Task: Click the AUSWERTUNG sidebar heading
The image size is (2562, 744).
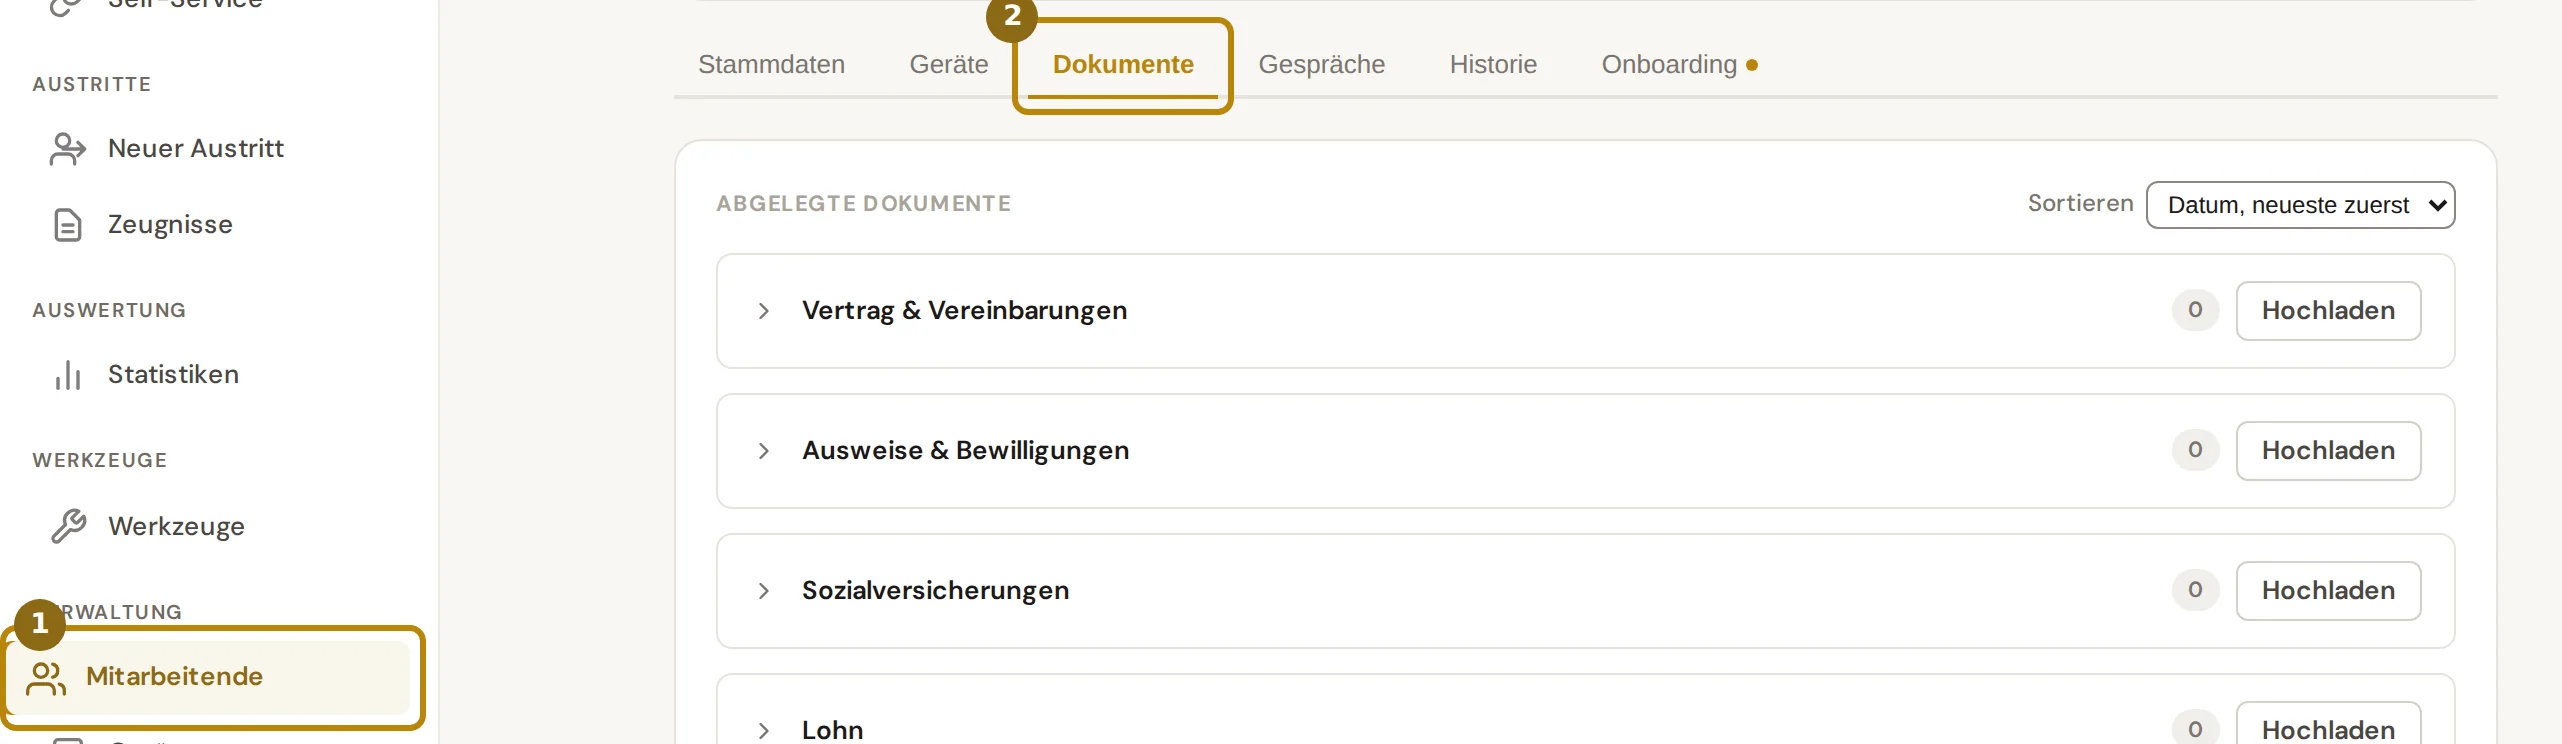Action: [109, 311]
